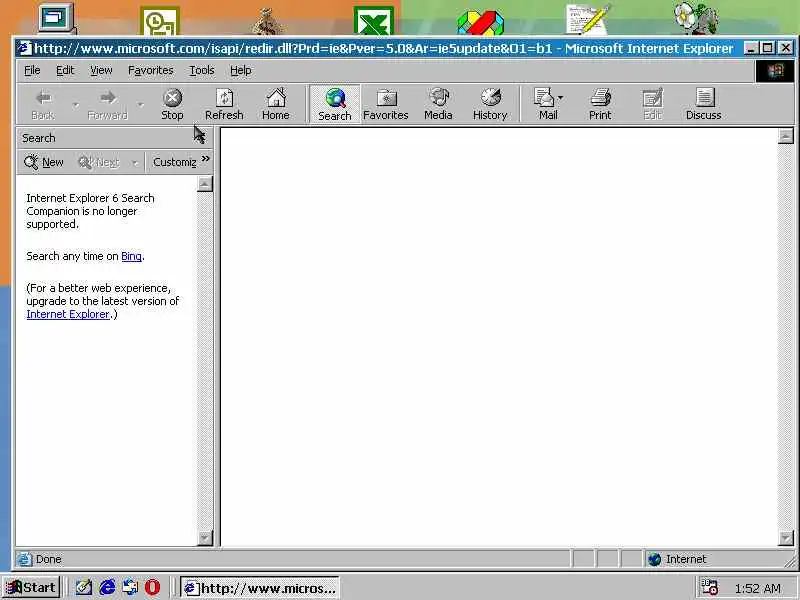Click the task scheduler tray icon

(x=709, y=587)
